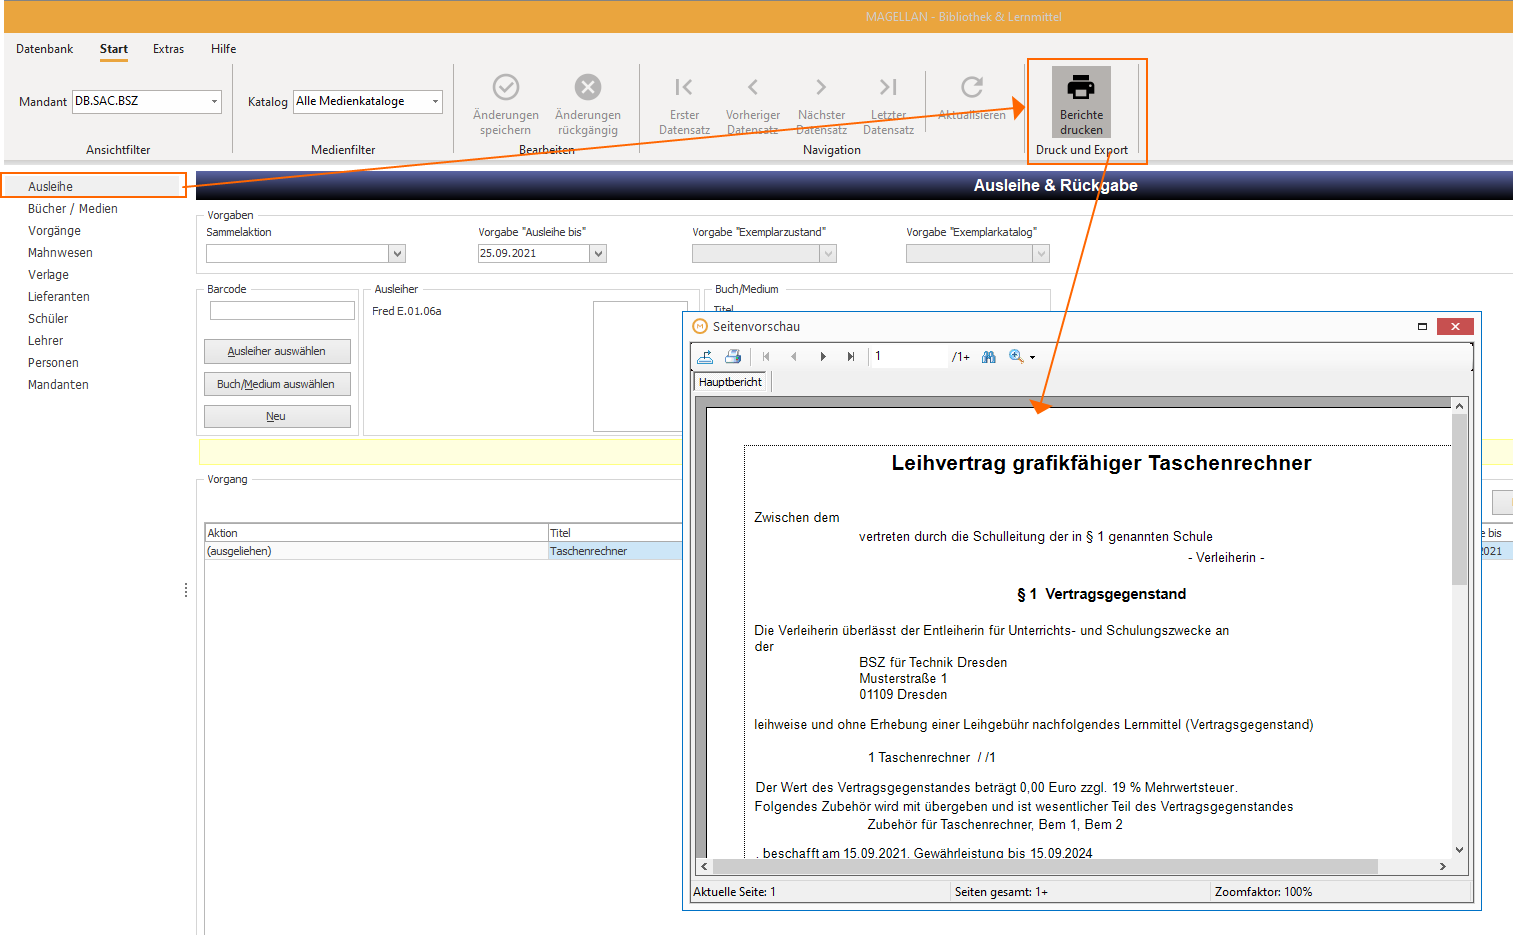Go to next page in preview
Screen dimensions: 1513x935
pyautogui.click(x=823, y=356)
